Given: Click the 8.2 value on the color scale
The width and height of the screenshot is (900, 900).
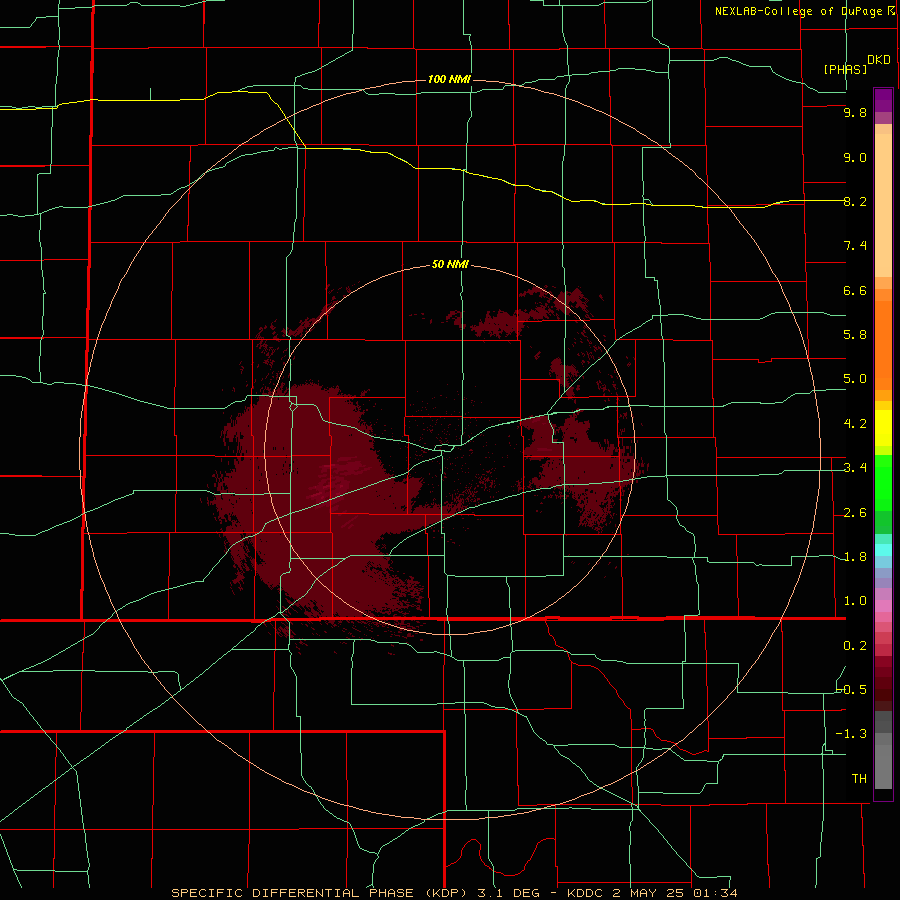Looking at the screenshot, I should point(855,201).
